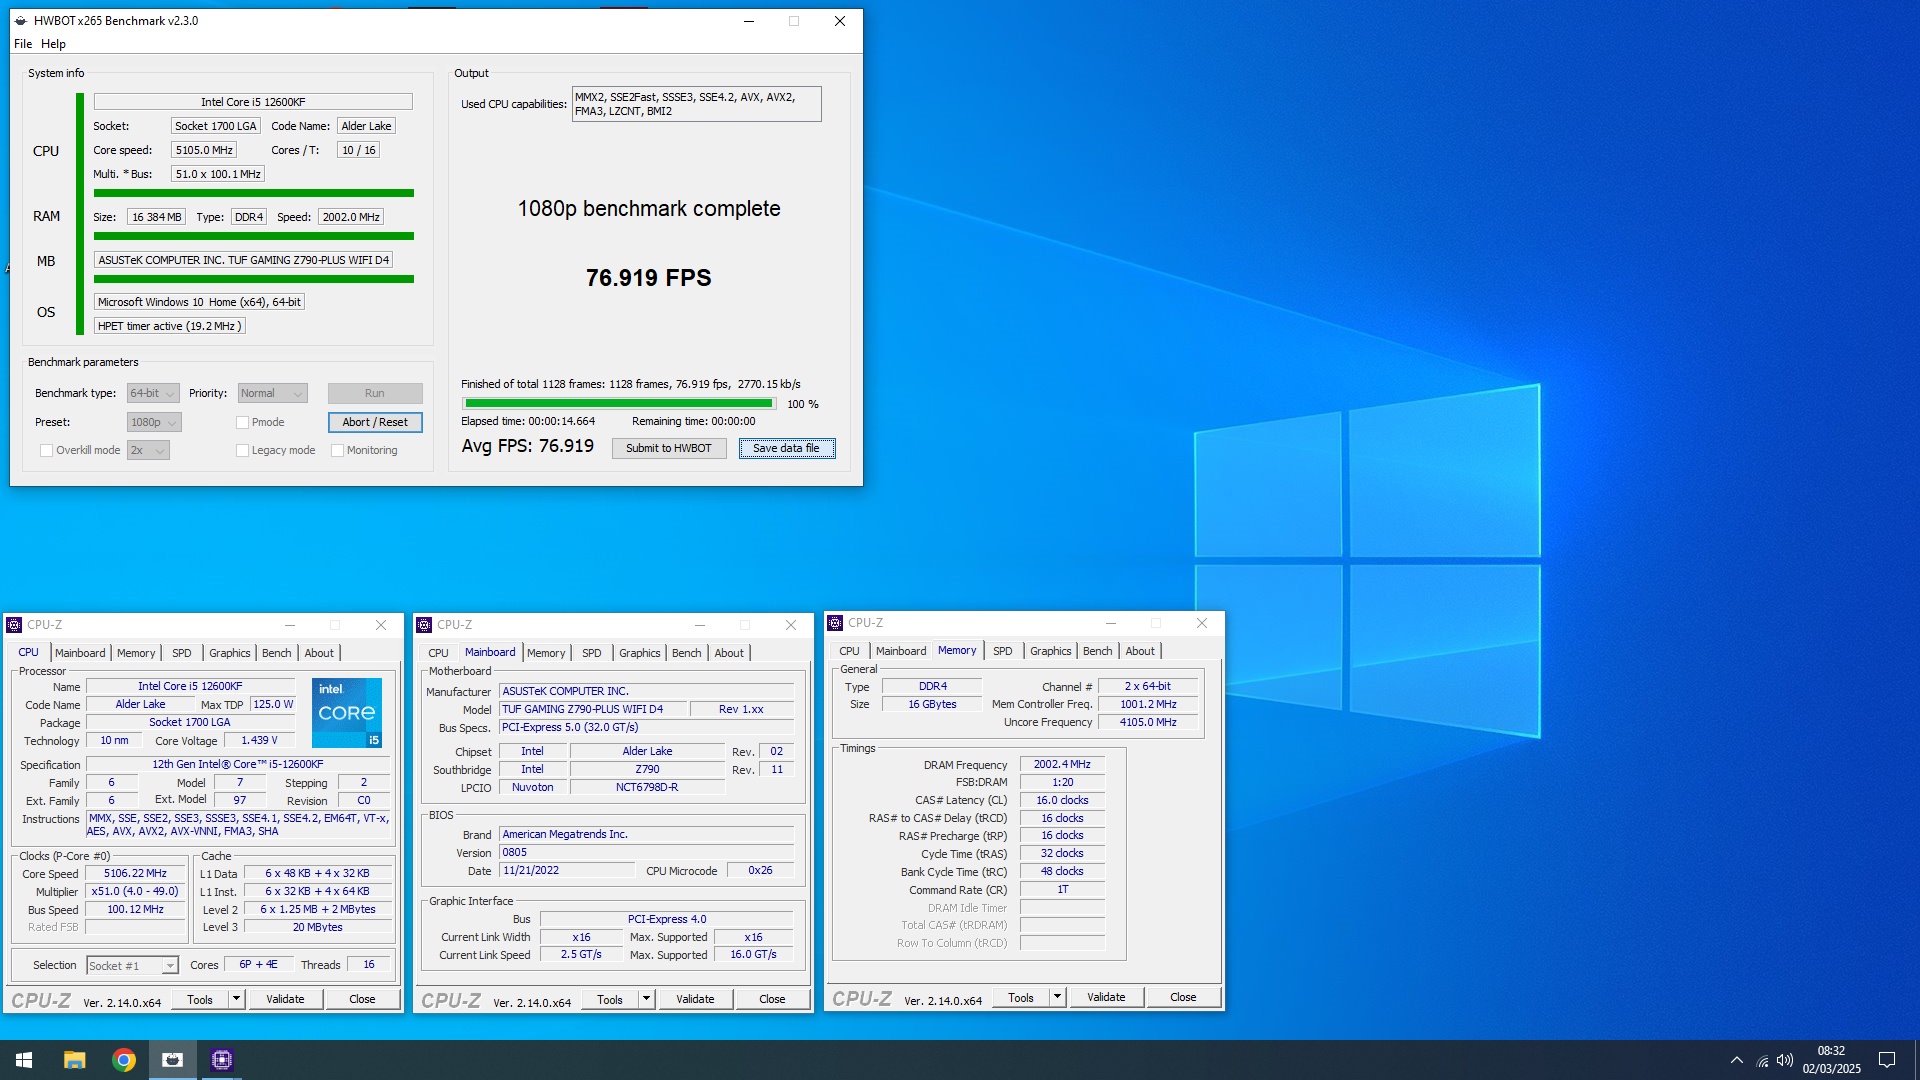Viewport: 1920px width, 1080px height.
Task: Open the Windows Start menu
Action: [24, 1060]
